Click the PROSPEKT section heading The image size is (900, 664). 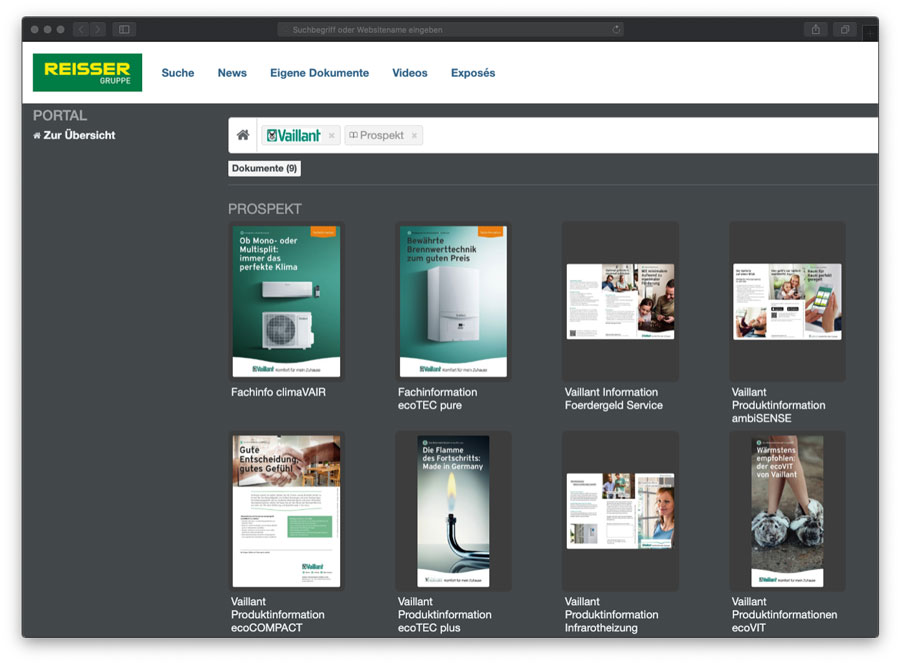pyautogui.click(x=265, y=209)
